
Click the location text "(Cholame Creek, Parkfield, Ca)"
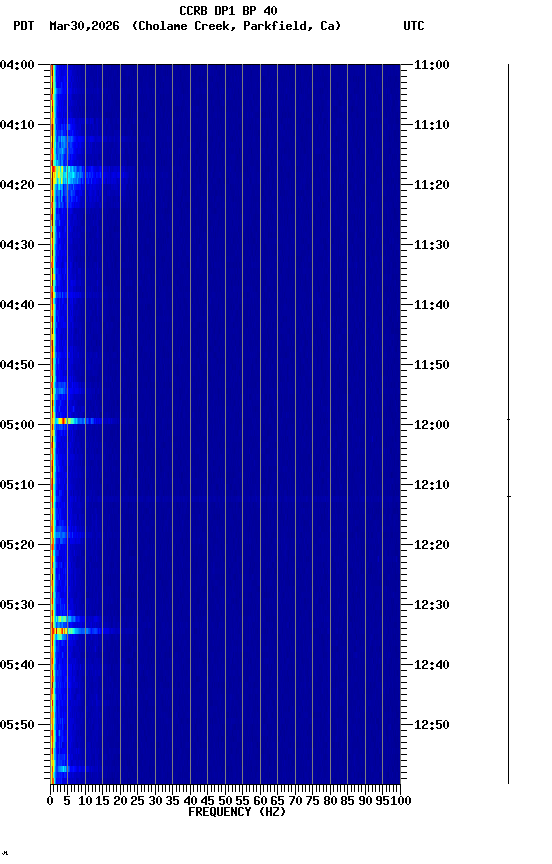(x=236, y=26)
